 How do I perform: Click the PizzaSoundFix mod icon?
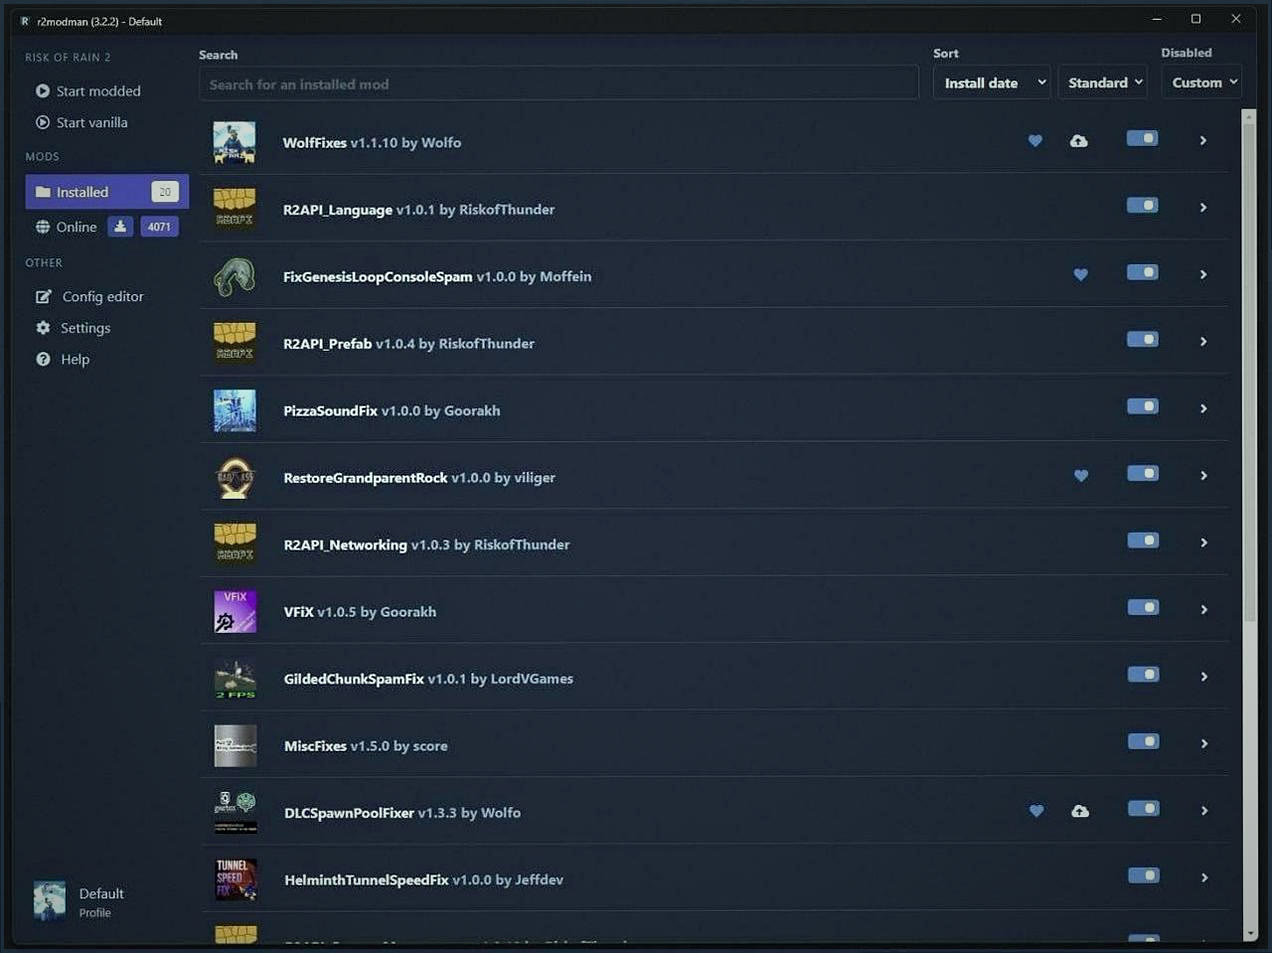pos(234,410)
